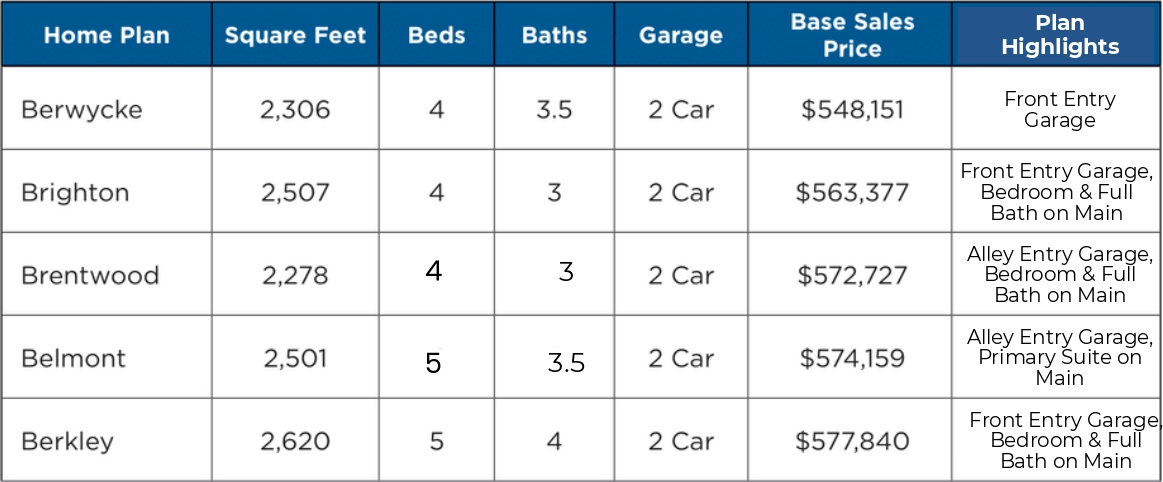
Task: Open the Brighton home plan
Action: point(75,193)
